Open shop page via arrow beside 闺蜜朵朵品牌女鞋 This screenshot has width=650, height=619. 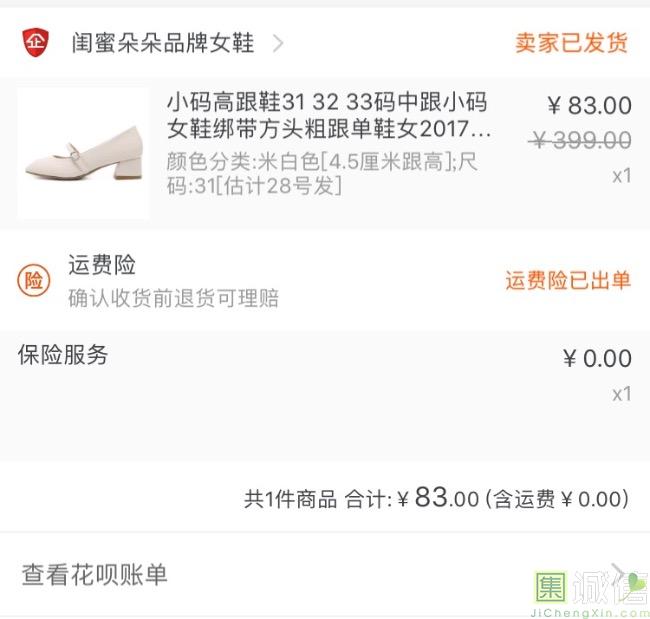[x=278, y=43]
